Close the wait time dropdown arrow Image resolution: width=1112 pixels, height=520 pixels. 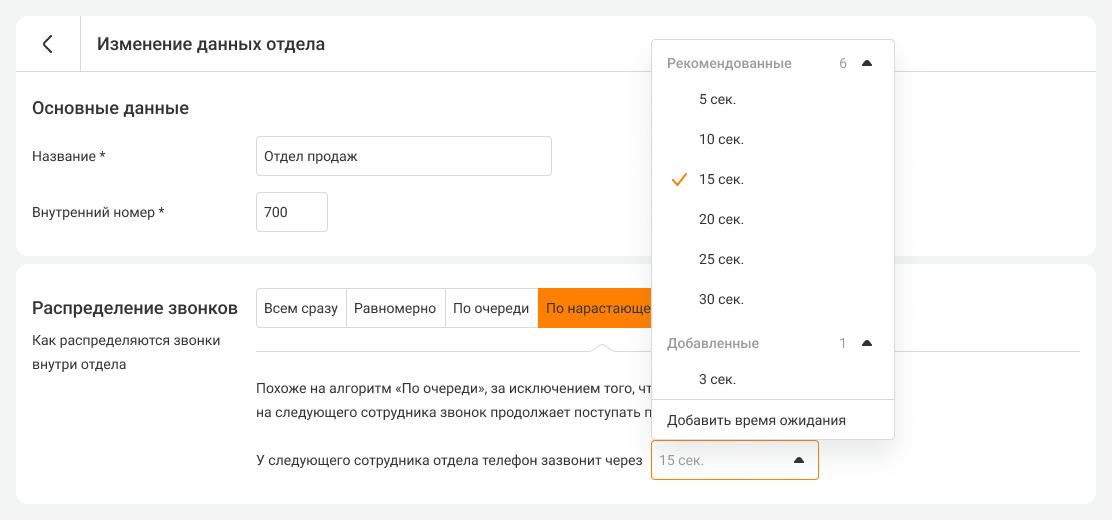[798, 460]
